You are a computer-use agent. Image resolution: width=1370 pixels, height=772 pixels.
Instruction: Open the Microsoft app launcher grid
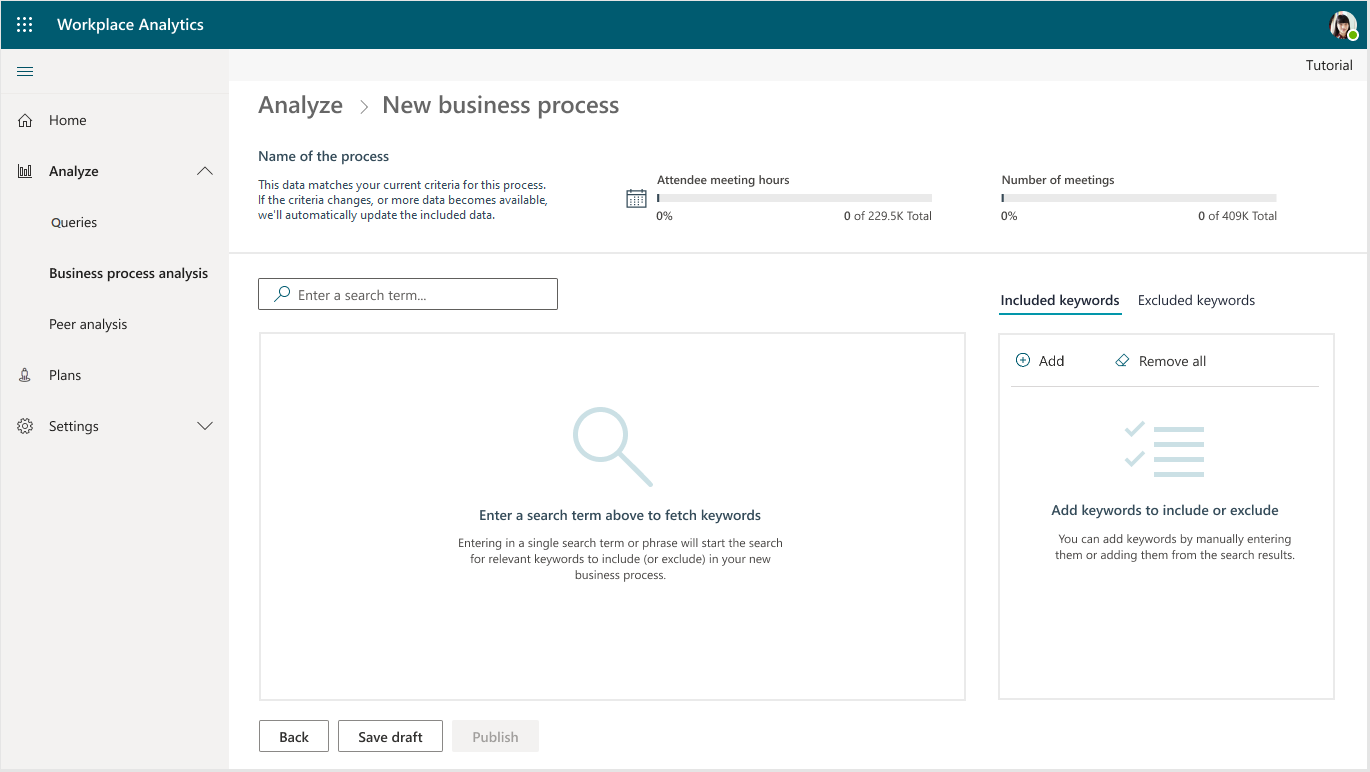(x=24, y=24)
